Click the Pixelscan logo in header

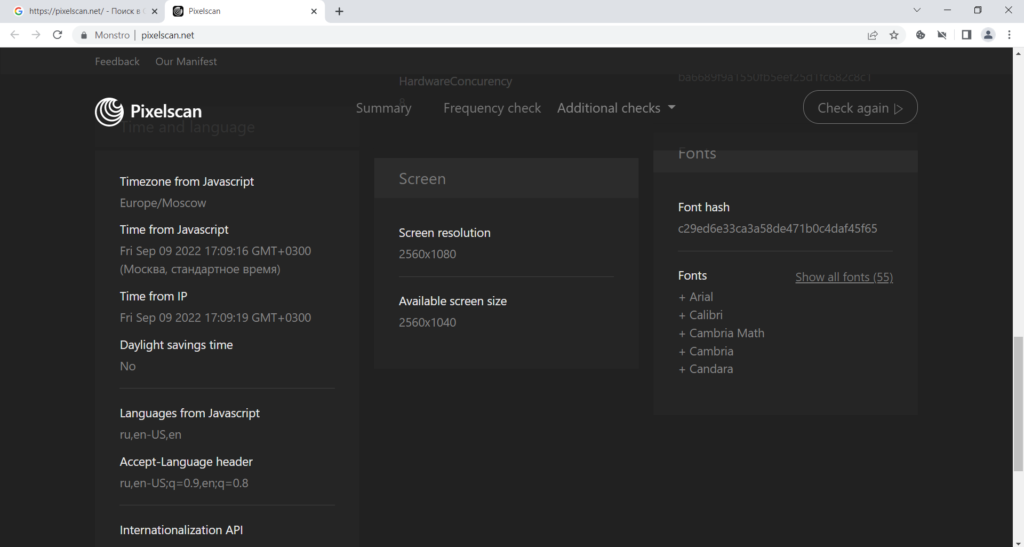pyautogui.click(x=148, y=111)
